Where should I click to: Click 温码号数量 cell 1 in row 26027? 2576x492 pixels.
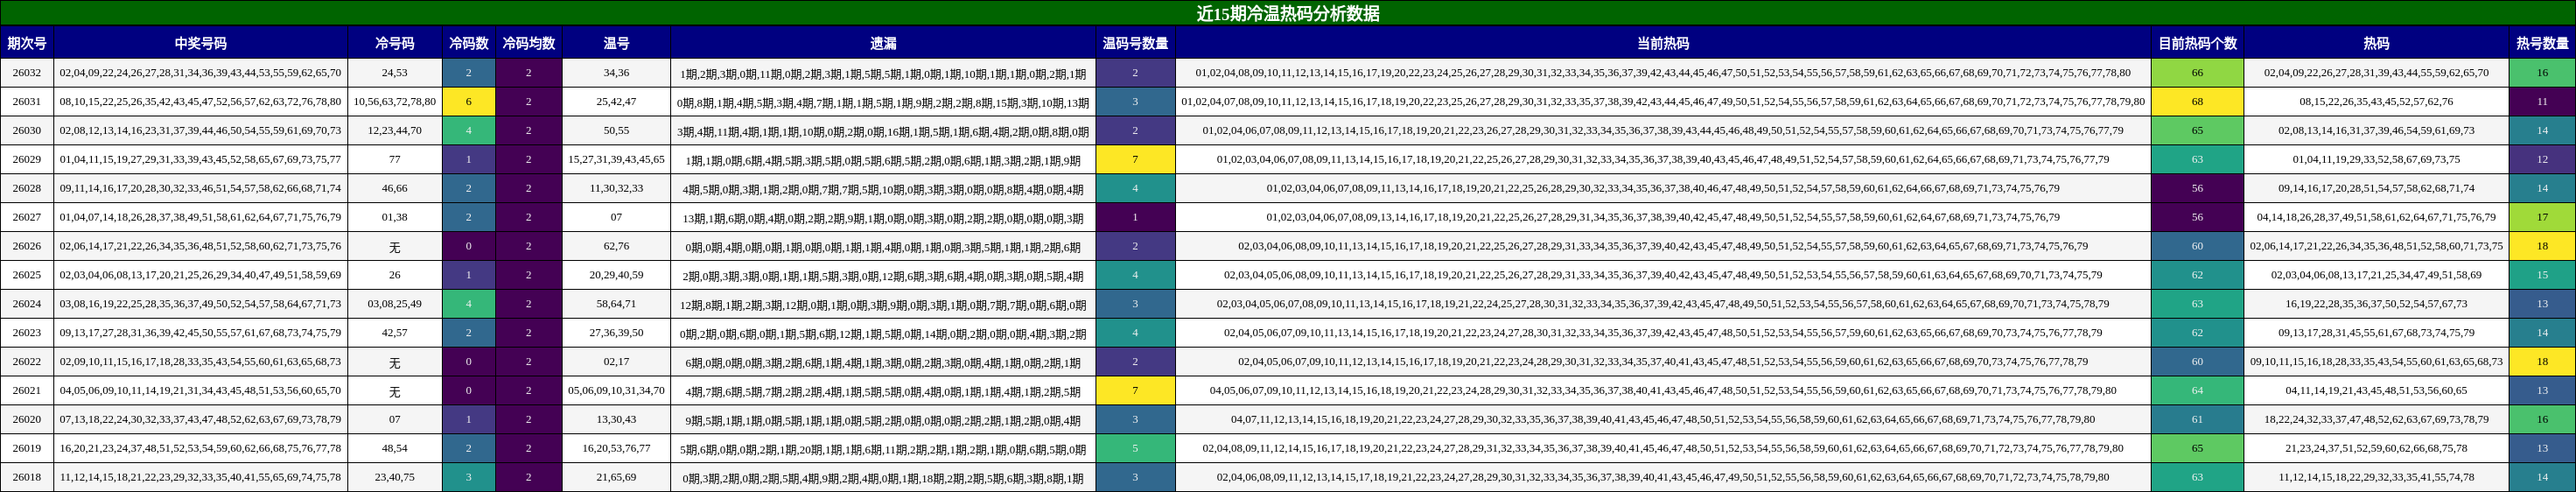[x=1135, y=217]
